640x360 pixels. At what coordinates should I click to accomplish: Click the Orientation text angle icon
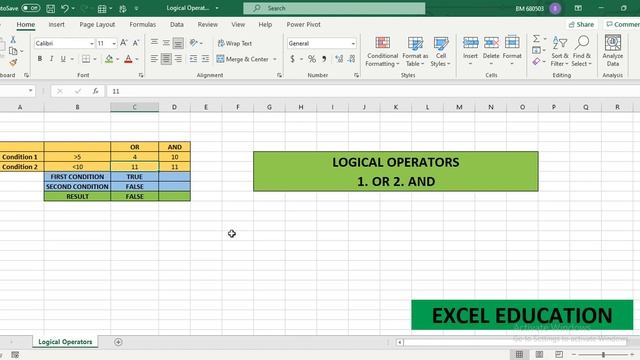(x=194, y=42)
